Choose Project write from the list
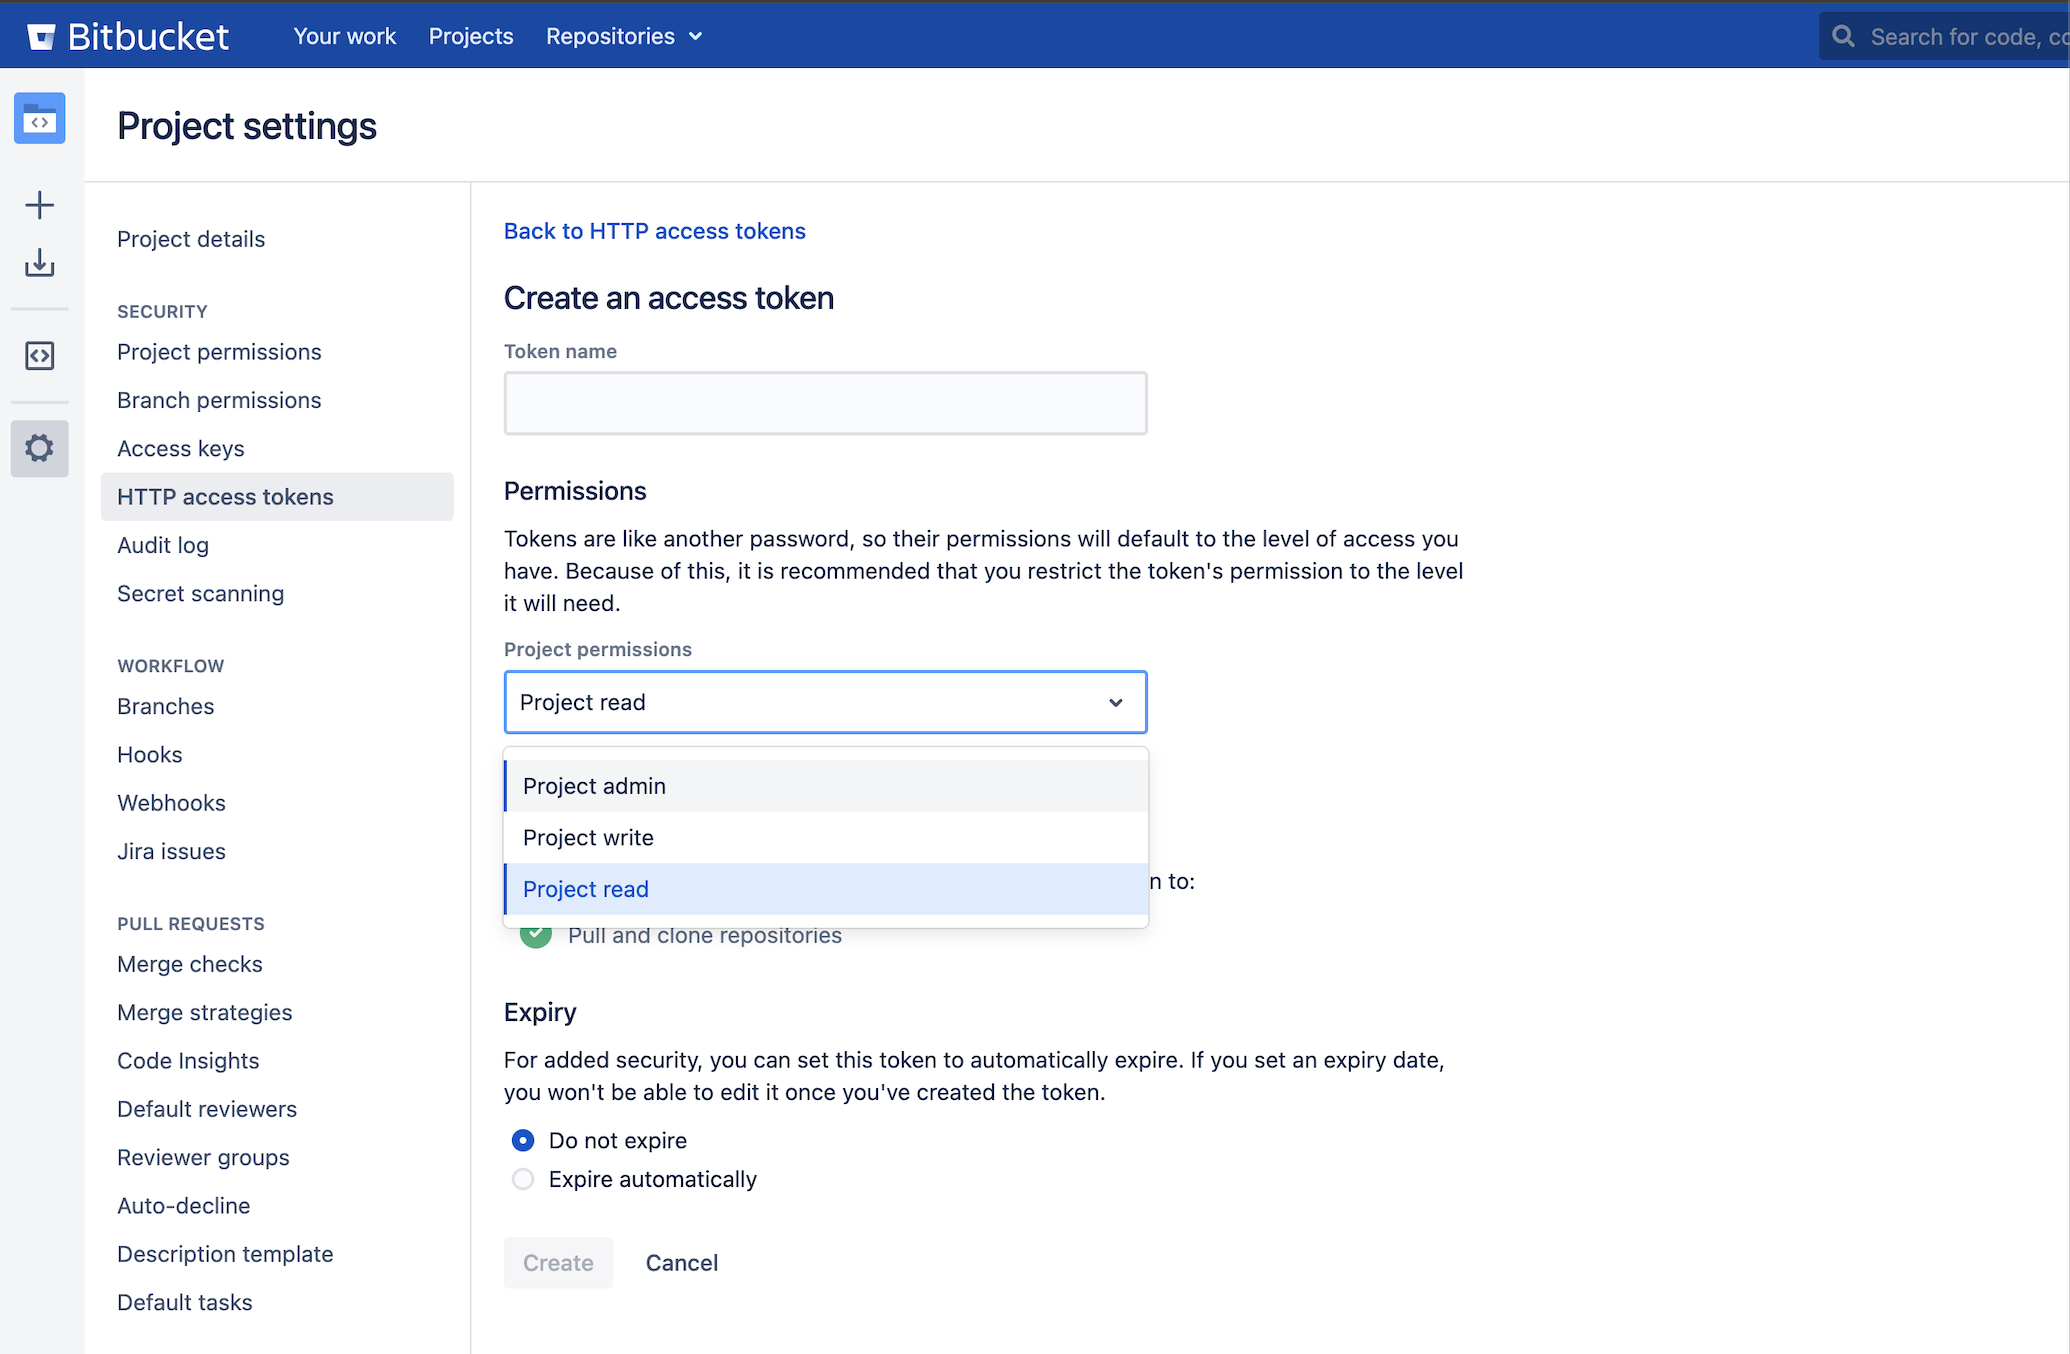Viewport: 2070px width, 1354px height. click(x=826, y=838)
